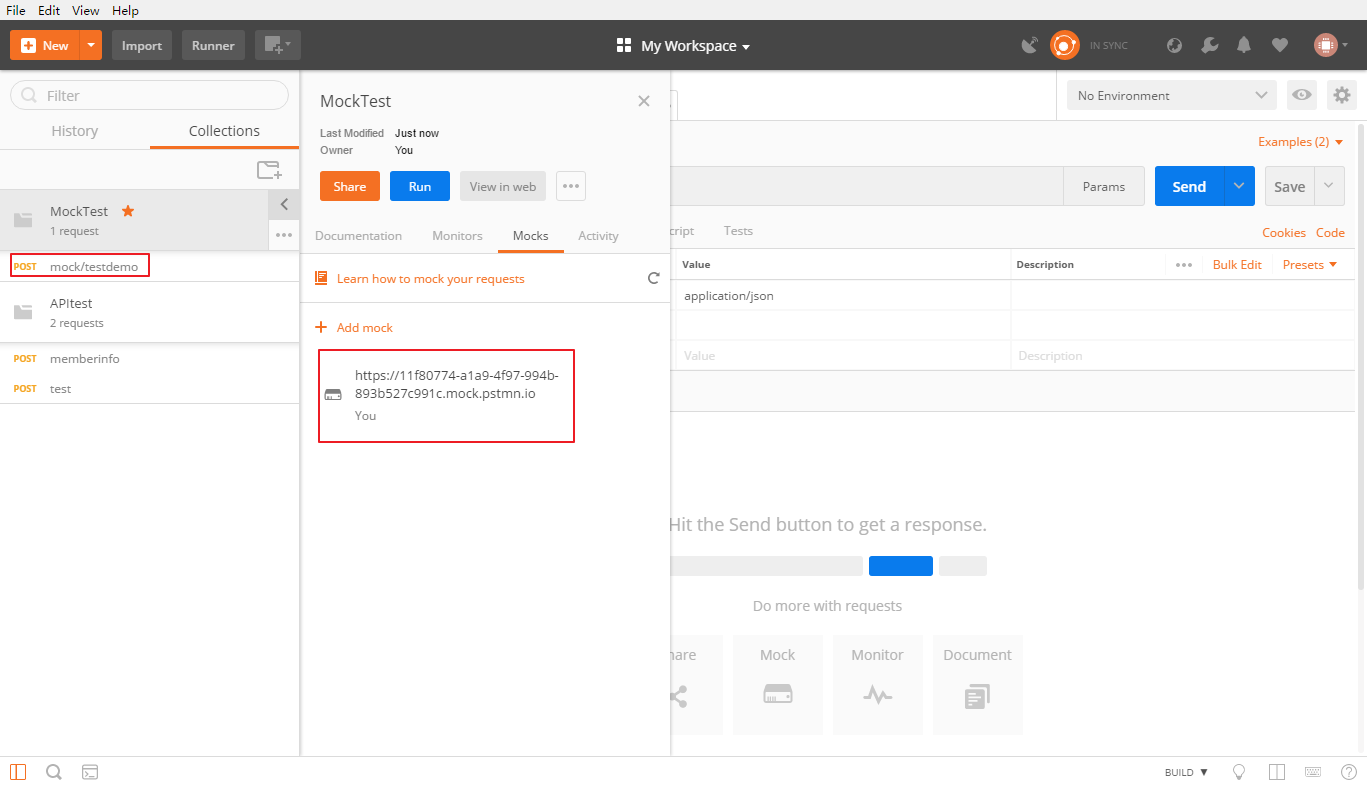The height and width of the screenshot is (787, 1367).
Task: Open the Presets dropdown
Action: coord(1310,265)
